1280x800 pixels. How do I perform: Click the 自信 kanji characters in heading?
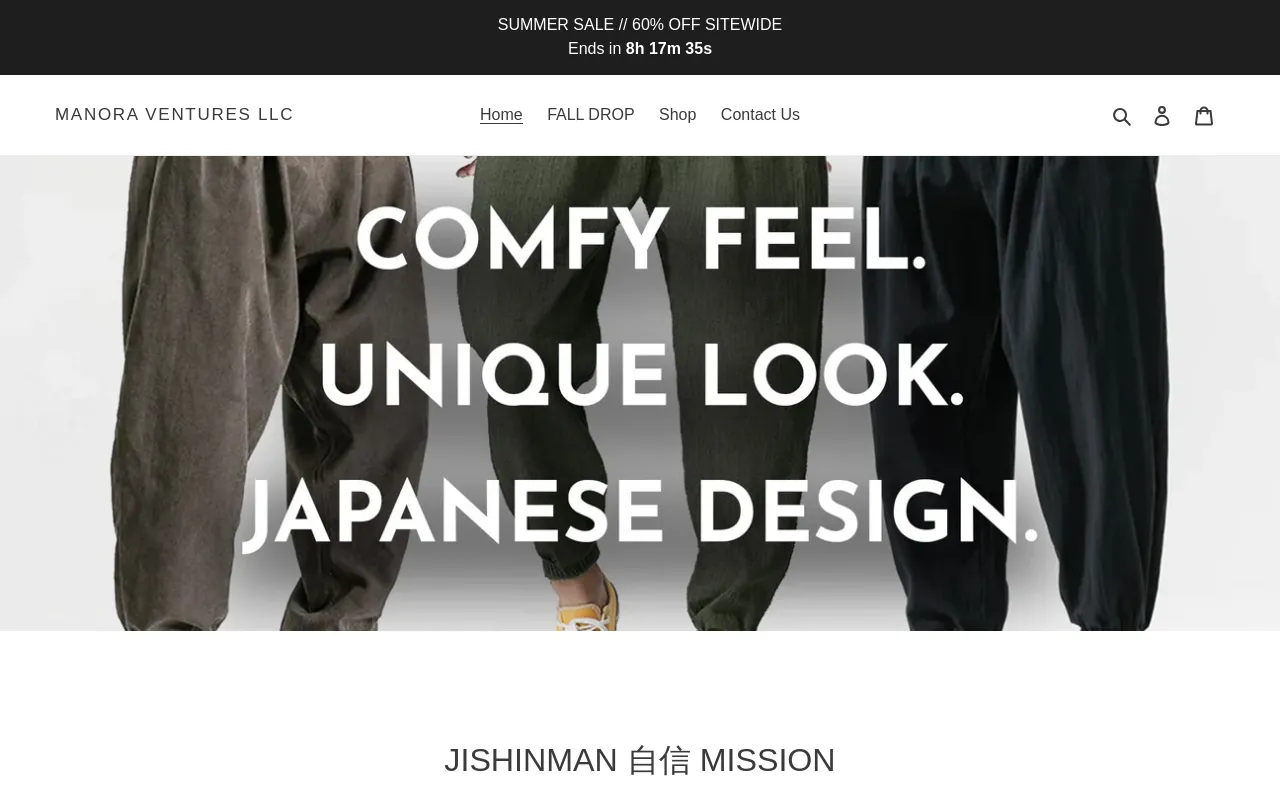(659, 761)
